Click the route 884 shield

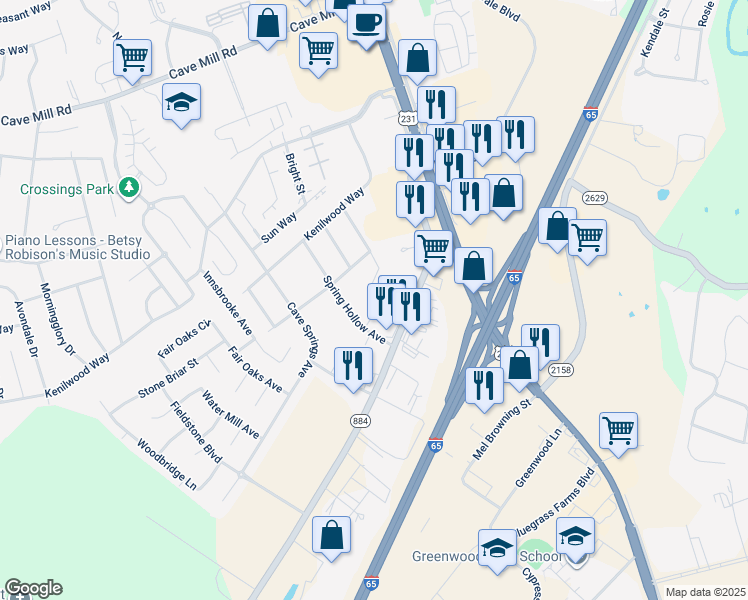[x=360, y=421]
